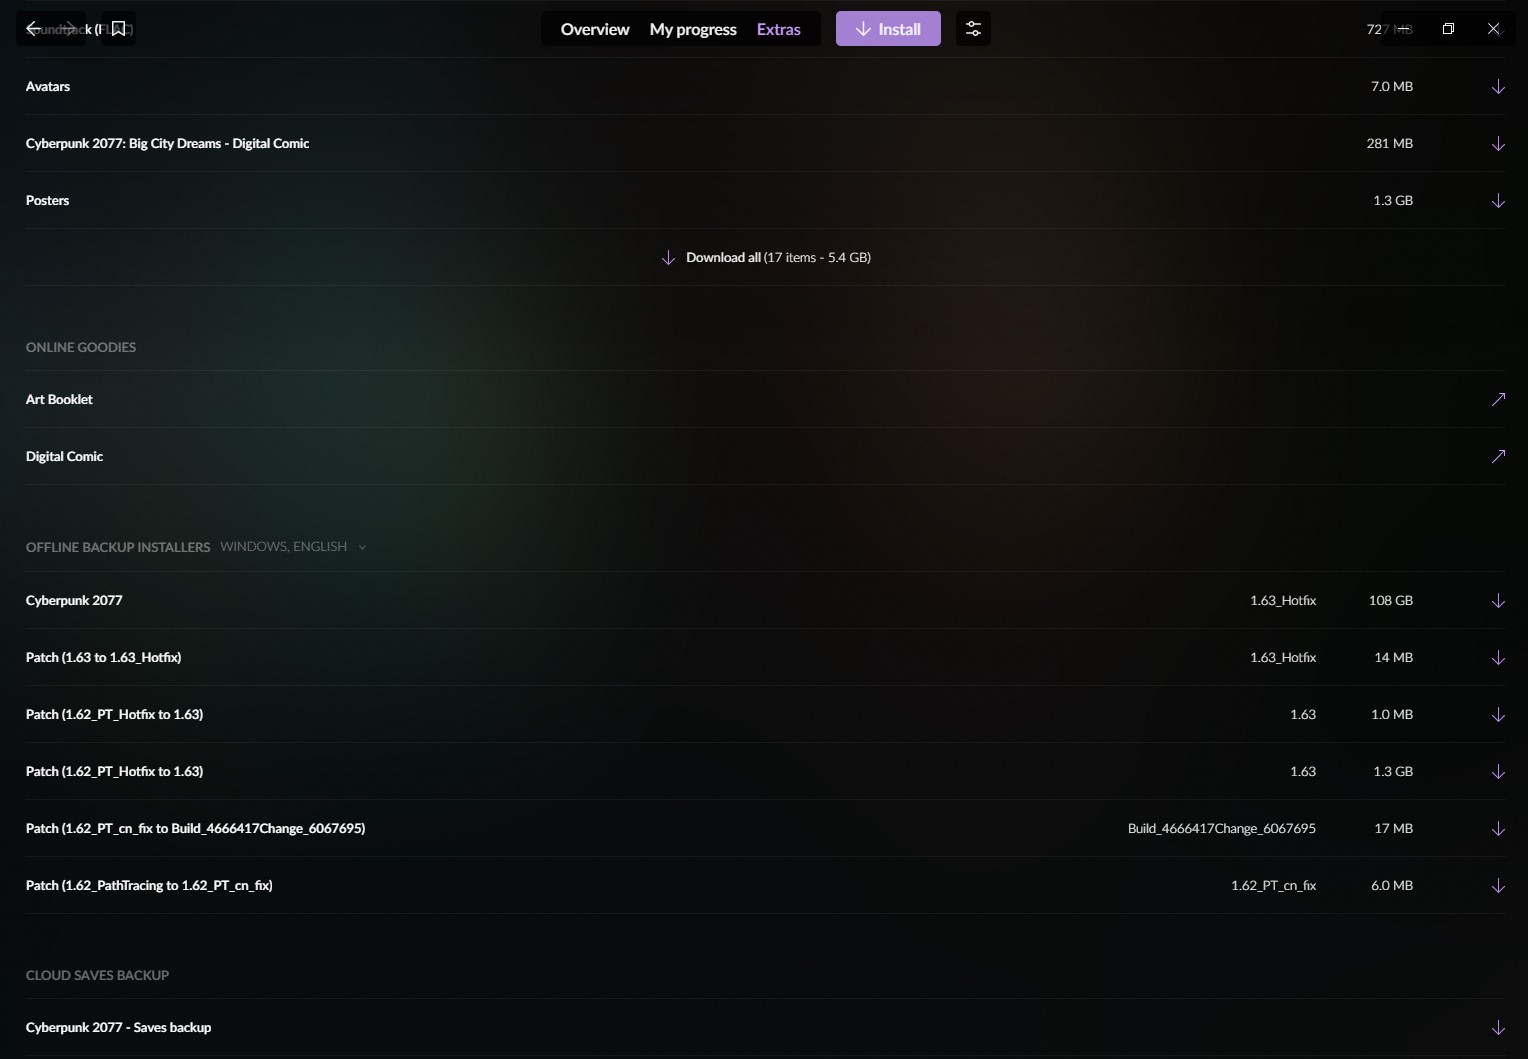Screen dimensions: 1528x1059
Task: Download the Big City Dreams Digital Comic
Action: pos(1498,144)
